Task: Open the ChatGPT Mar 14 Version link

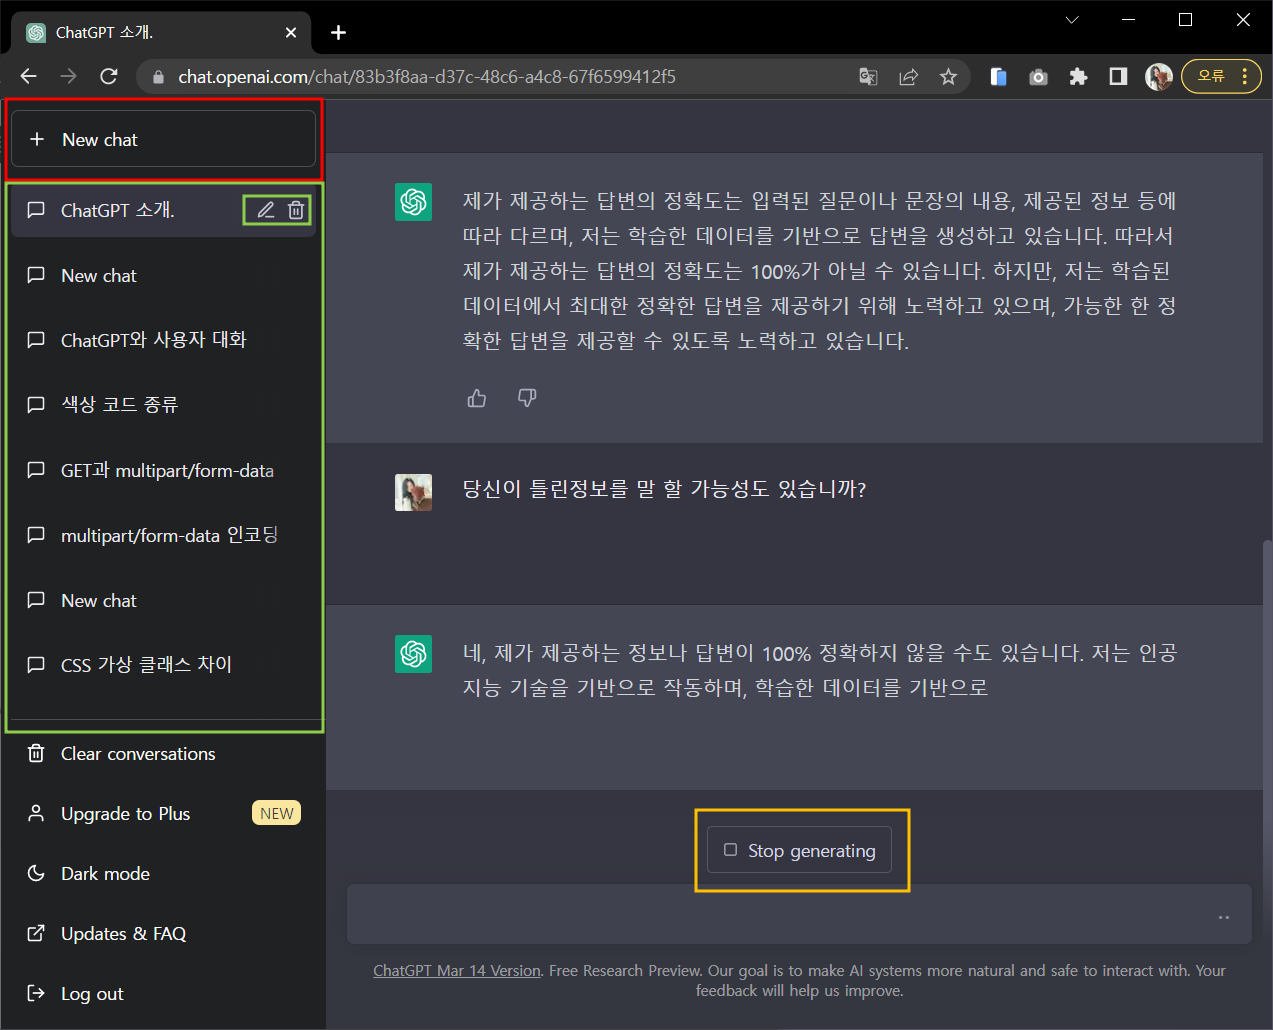Action: [457, 970]
